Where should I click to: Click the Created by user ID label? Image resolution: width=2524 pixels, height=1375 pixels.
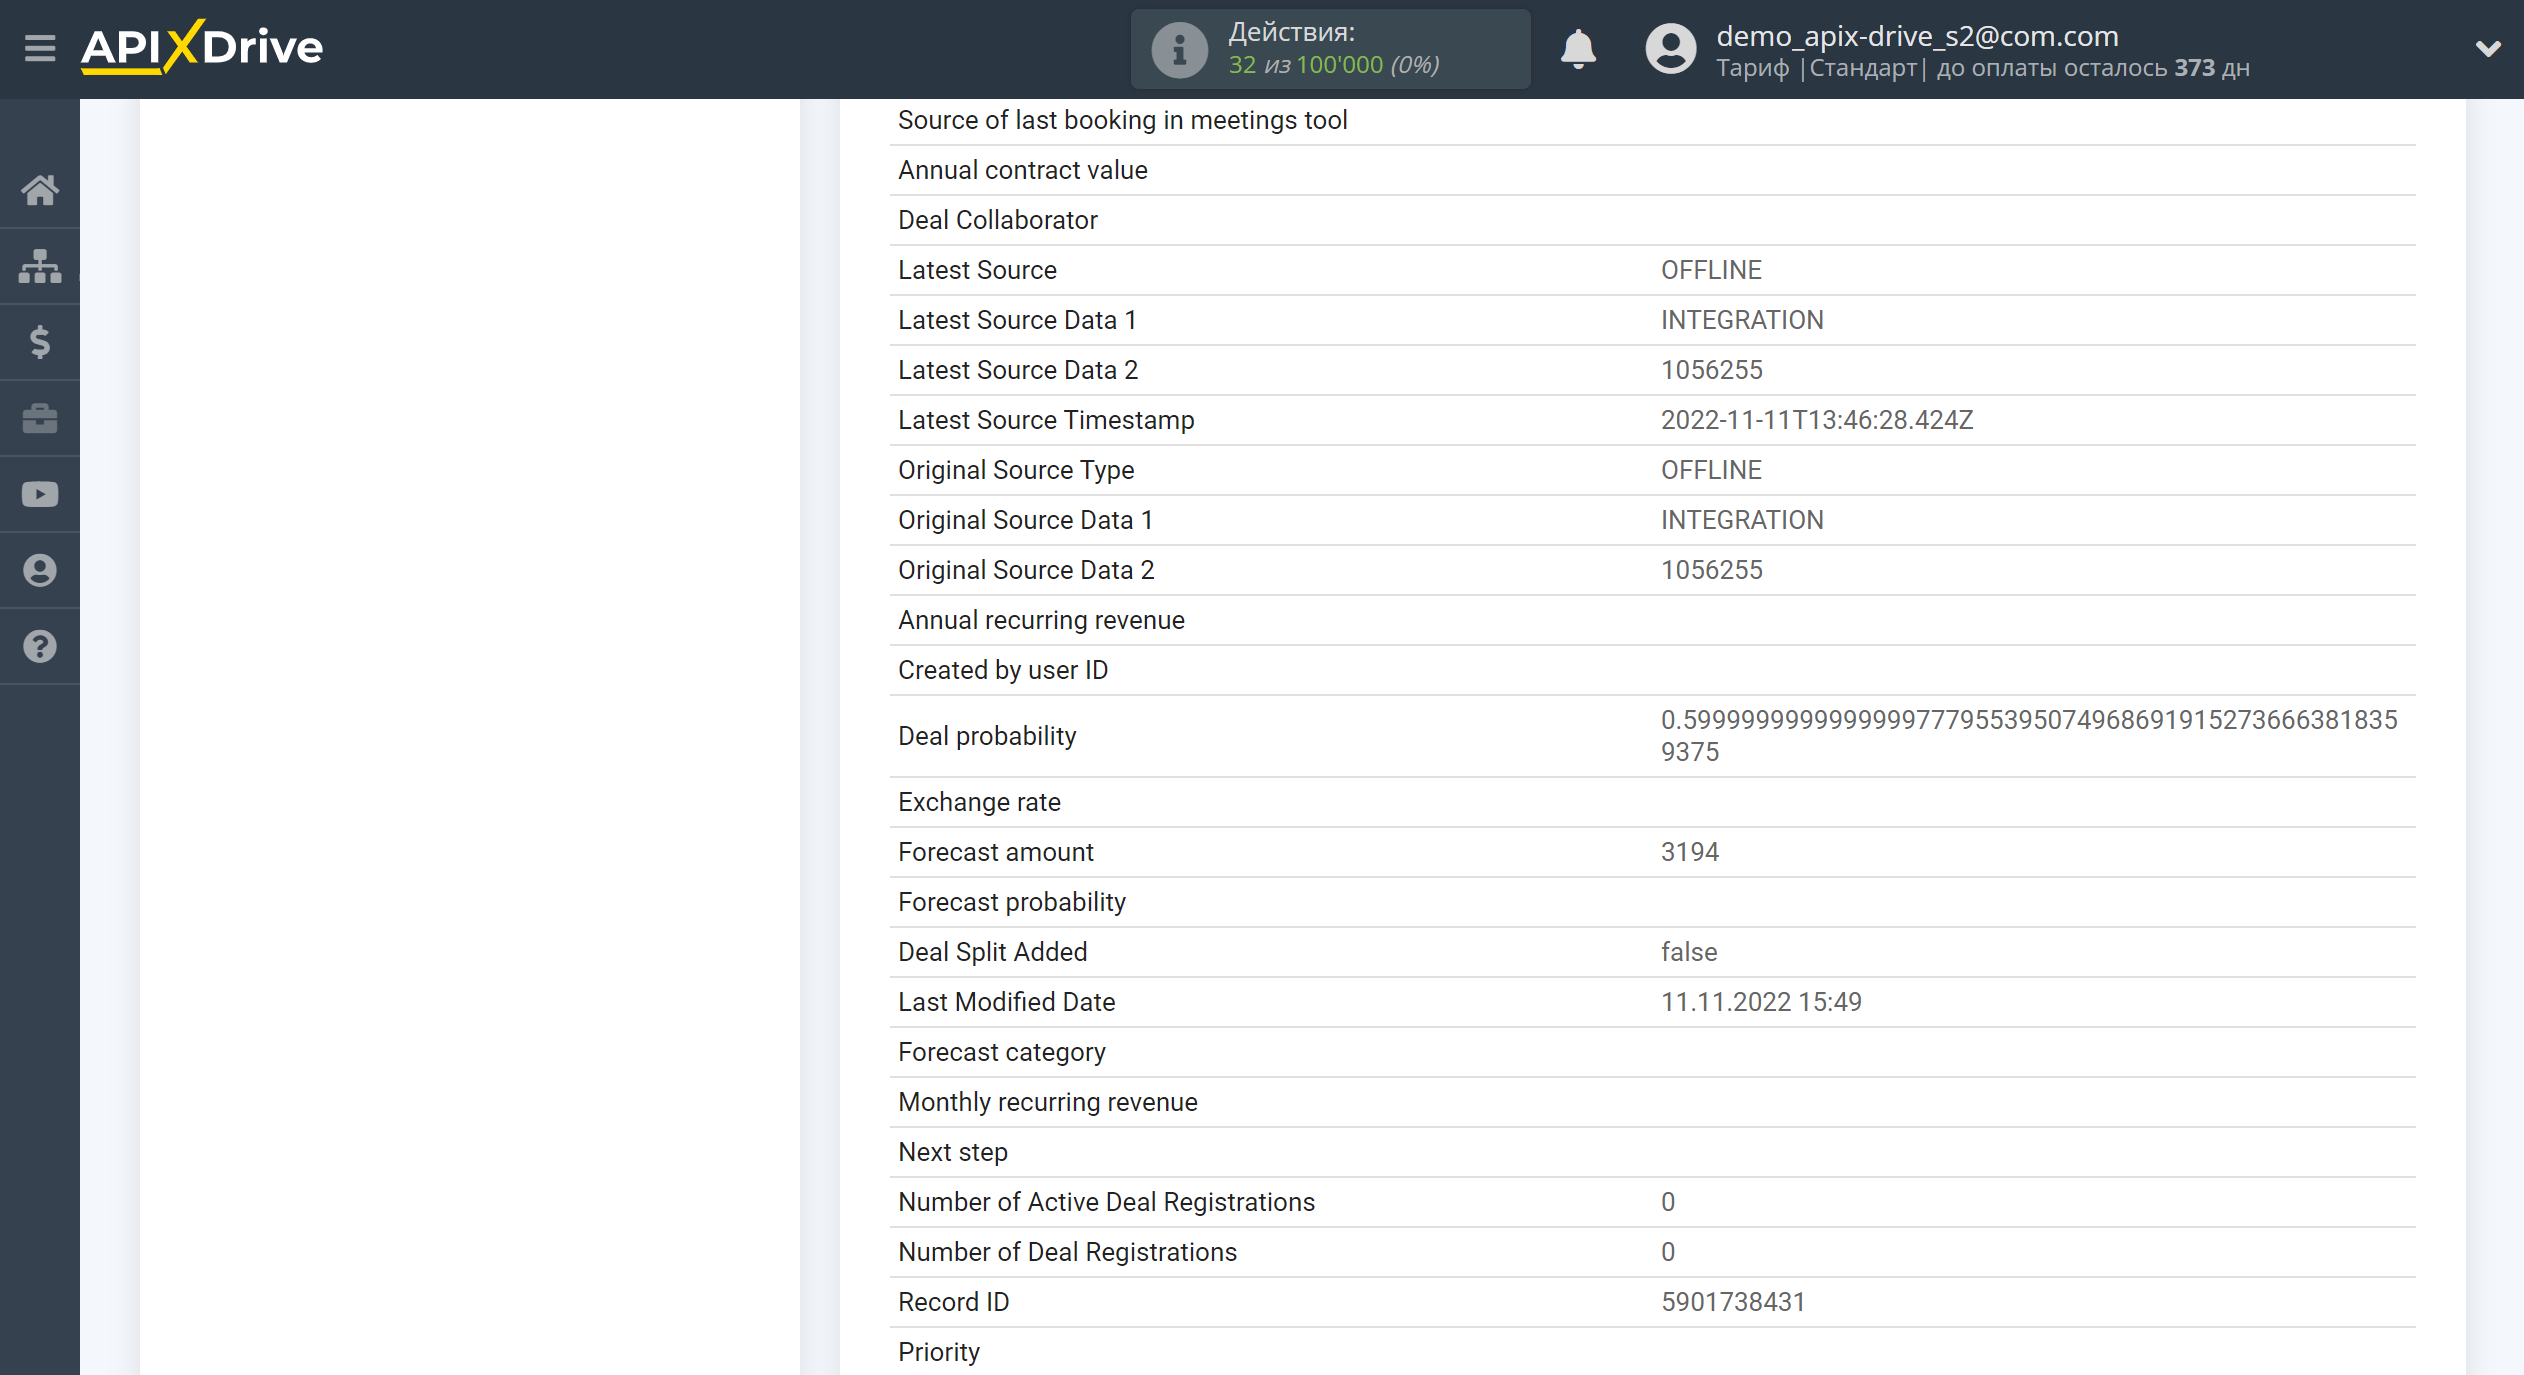1003,670
